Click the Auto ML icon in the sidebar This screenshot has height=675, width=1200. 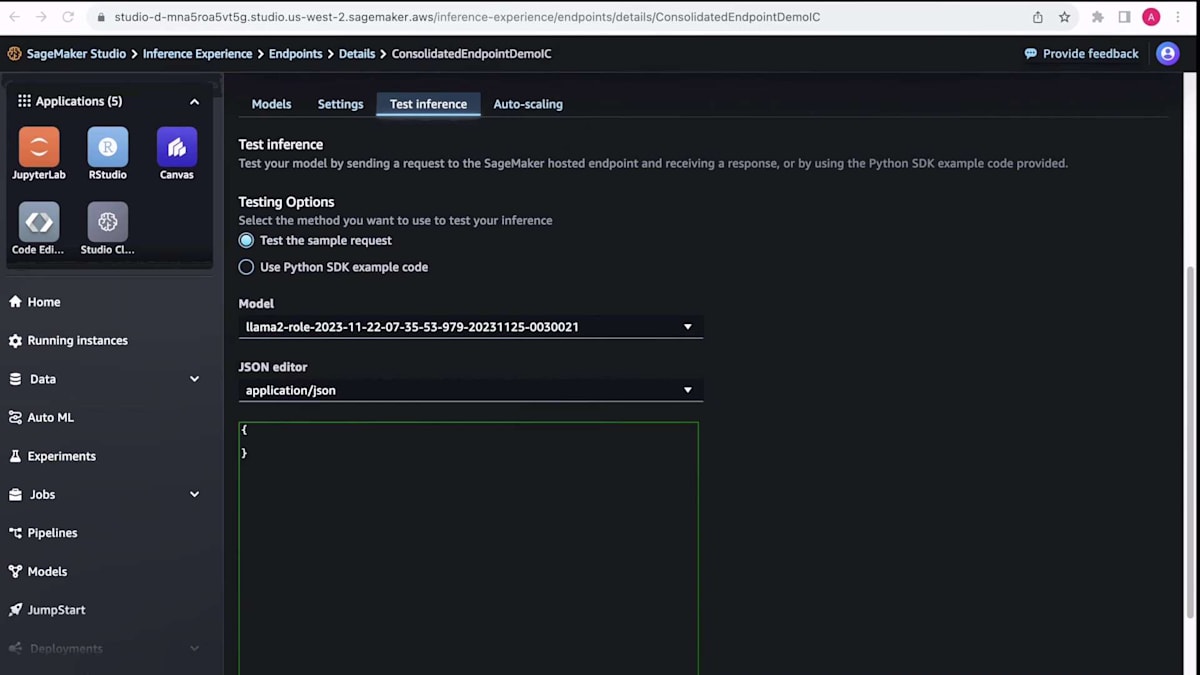click(15, 418)
